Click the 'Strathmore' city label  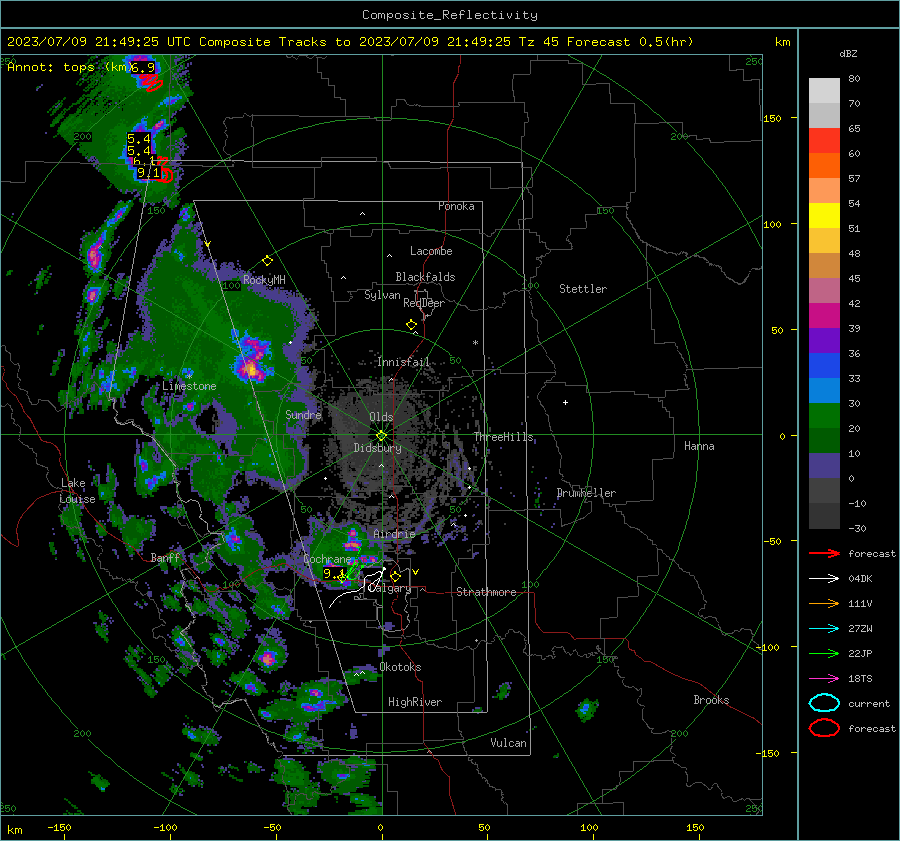pyautogui.click(x=486, y=592)
